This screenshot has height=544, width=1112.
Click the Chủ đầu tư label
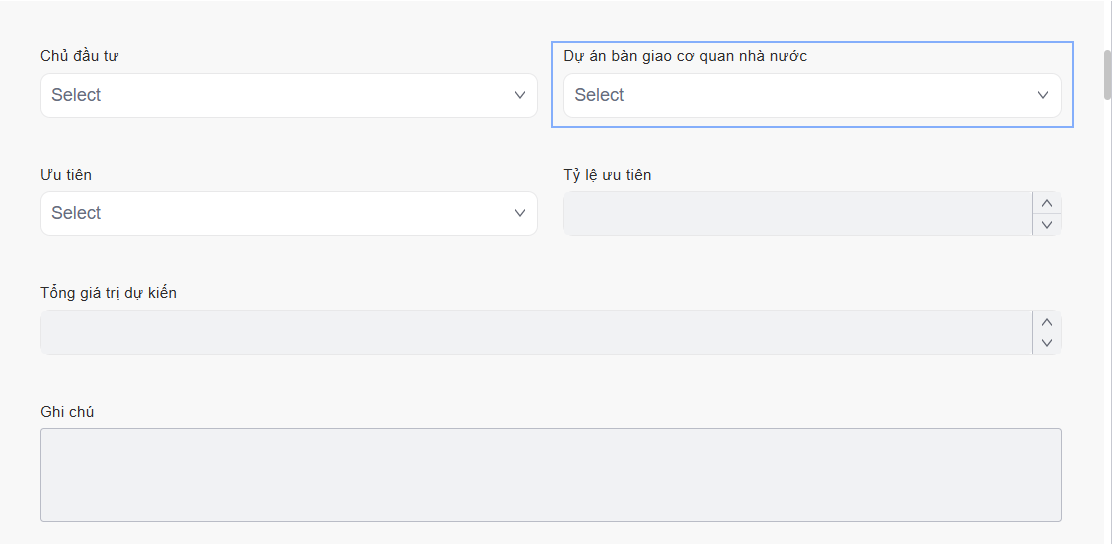coord(79,56)
